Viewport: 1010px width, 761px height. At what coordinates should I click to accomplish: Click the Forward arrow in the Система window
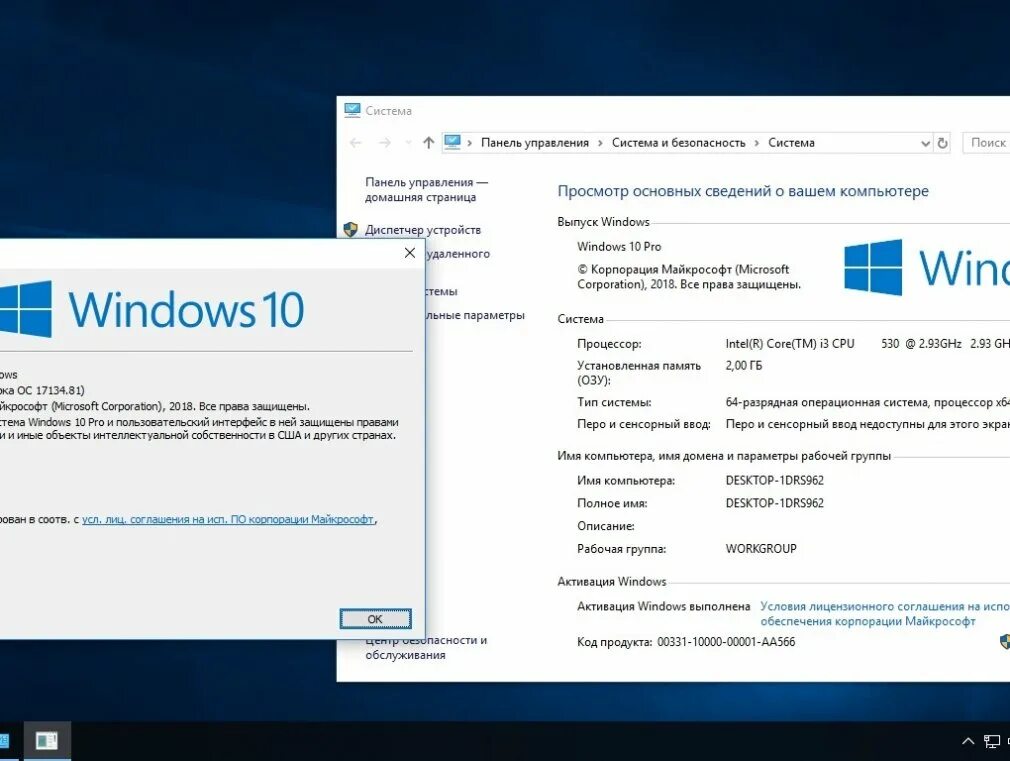pyautogui.click(x=385, y=143)
